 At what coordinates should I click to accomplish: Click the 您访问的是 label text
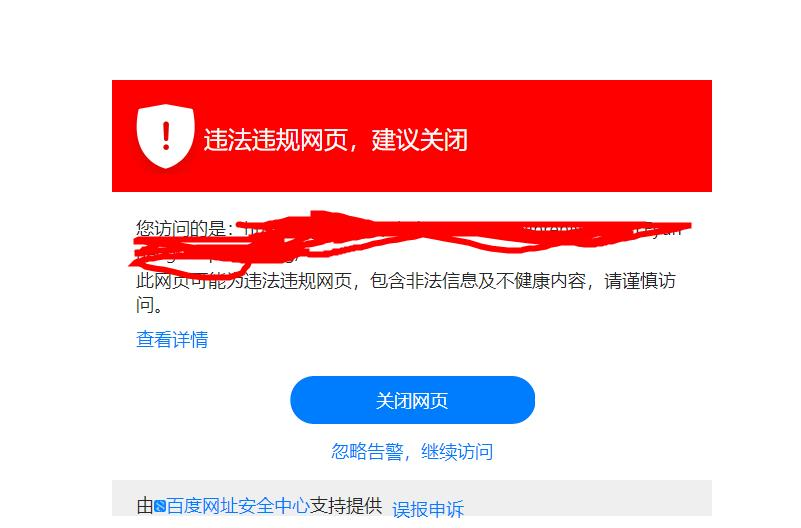pyautogui.click(x=184, y=228)
